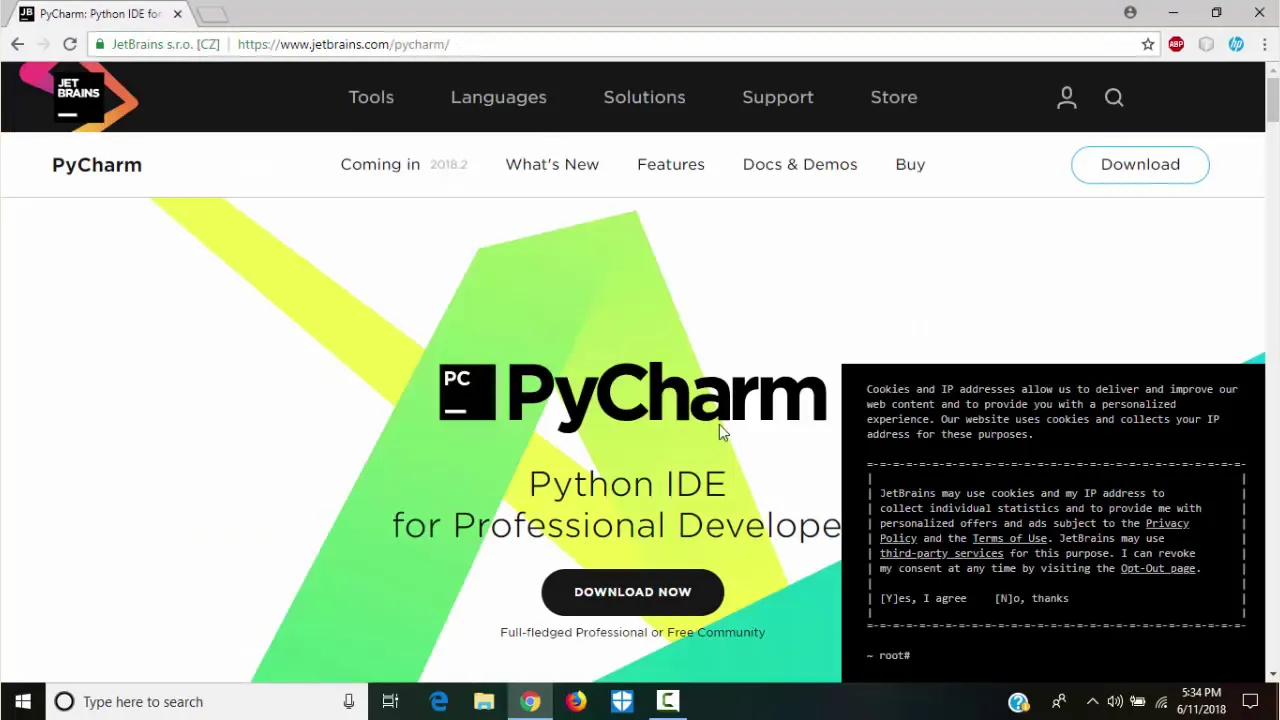Open the What's New page
This screenshot has width=1280, height=720.
point(552,164)
